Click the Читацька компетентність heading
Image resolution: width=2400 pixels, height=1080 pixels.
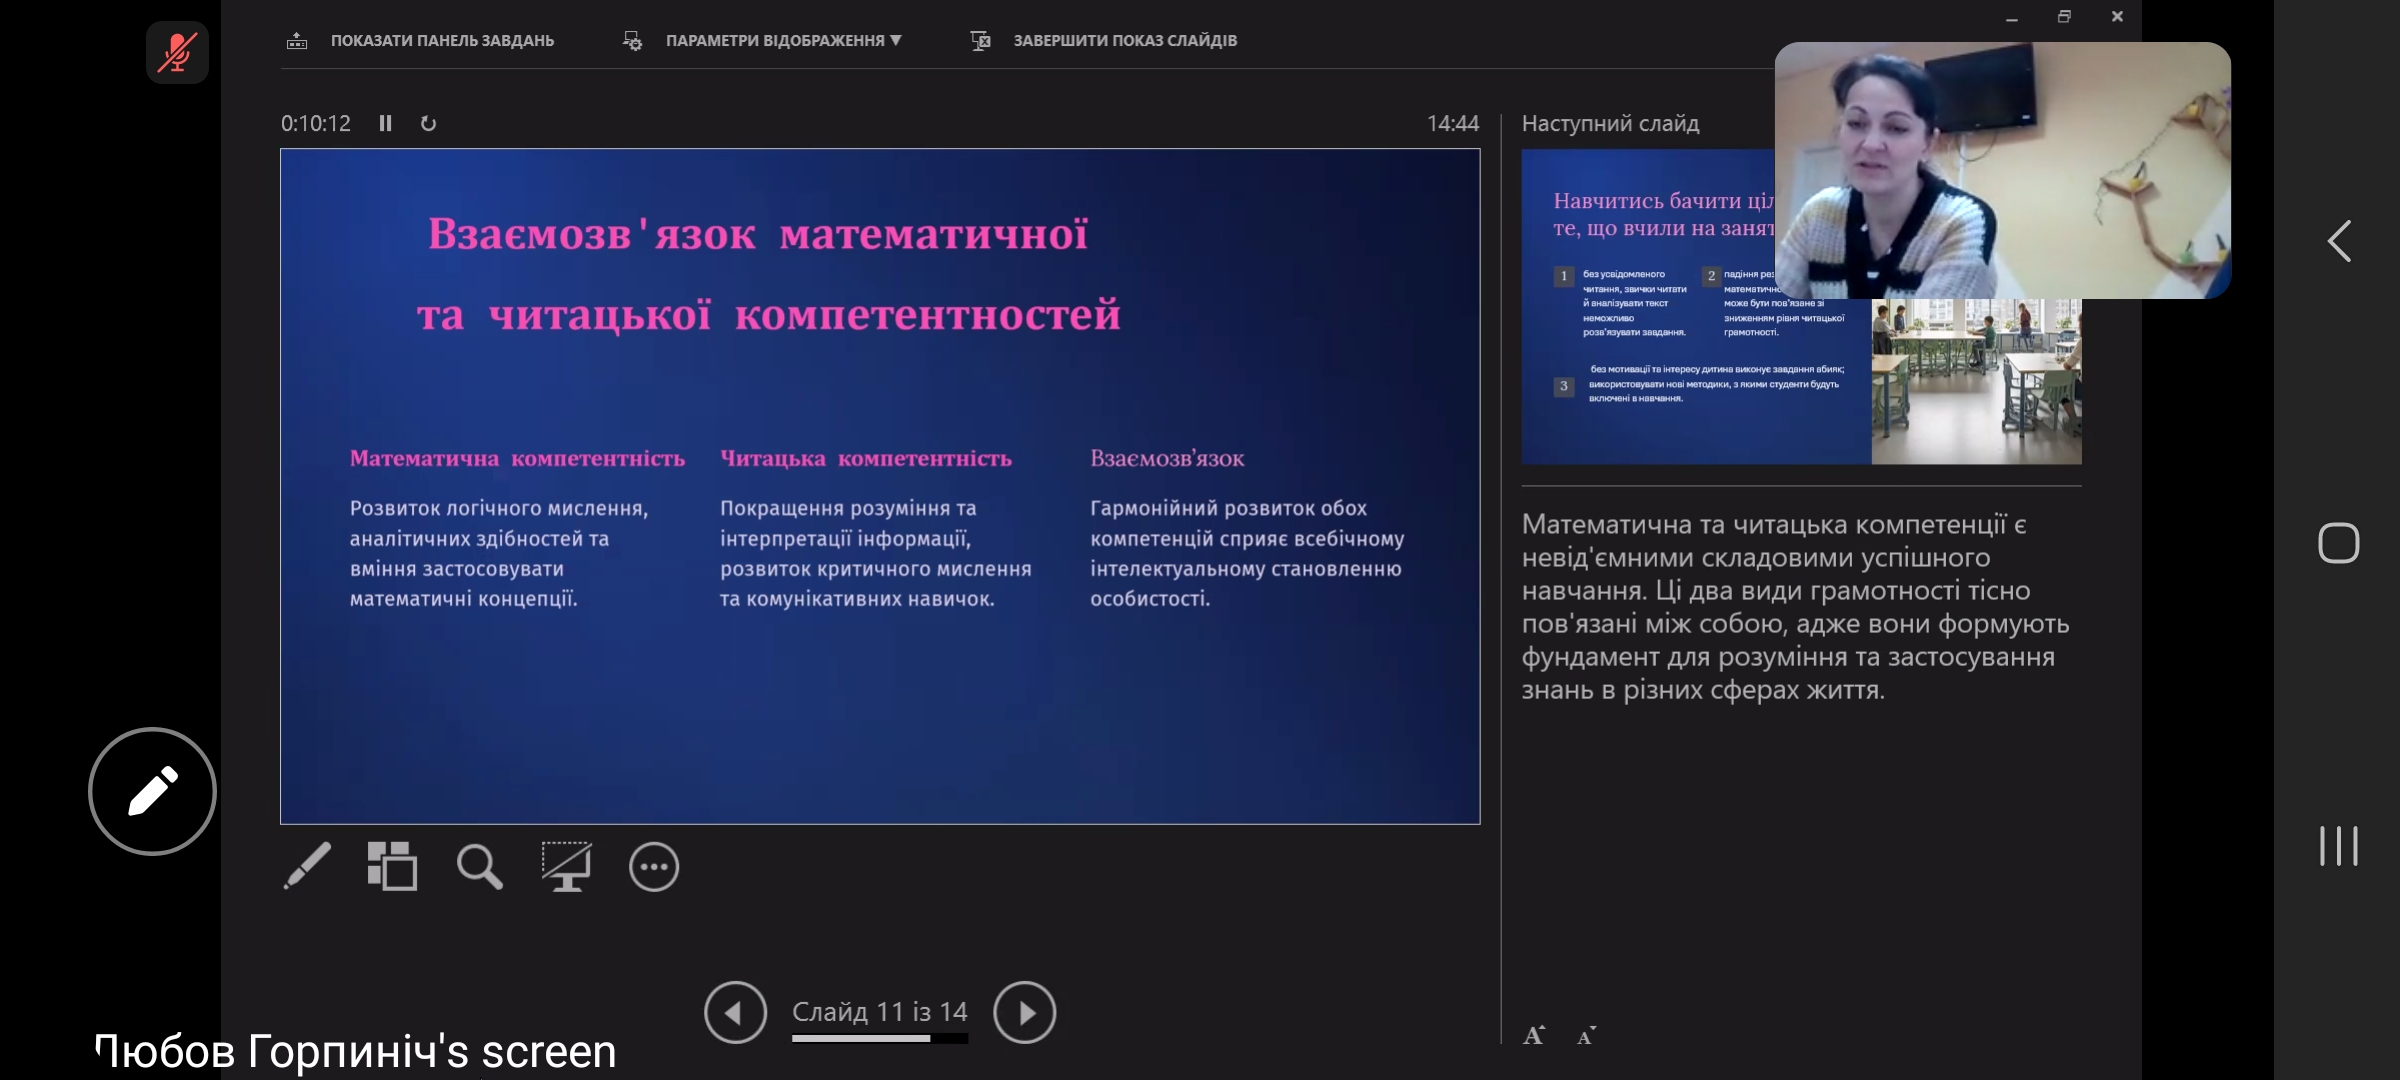coord(866,458)
